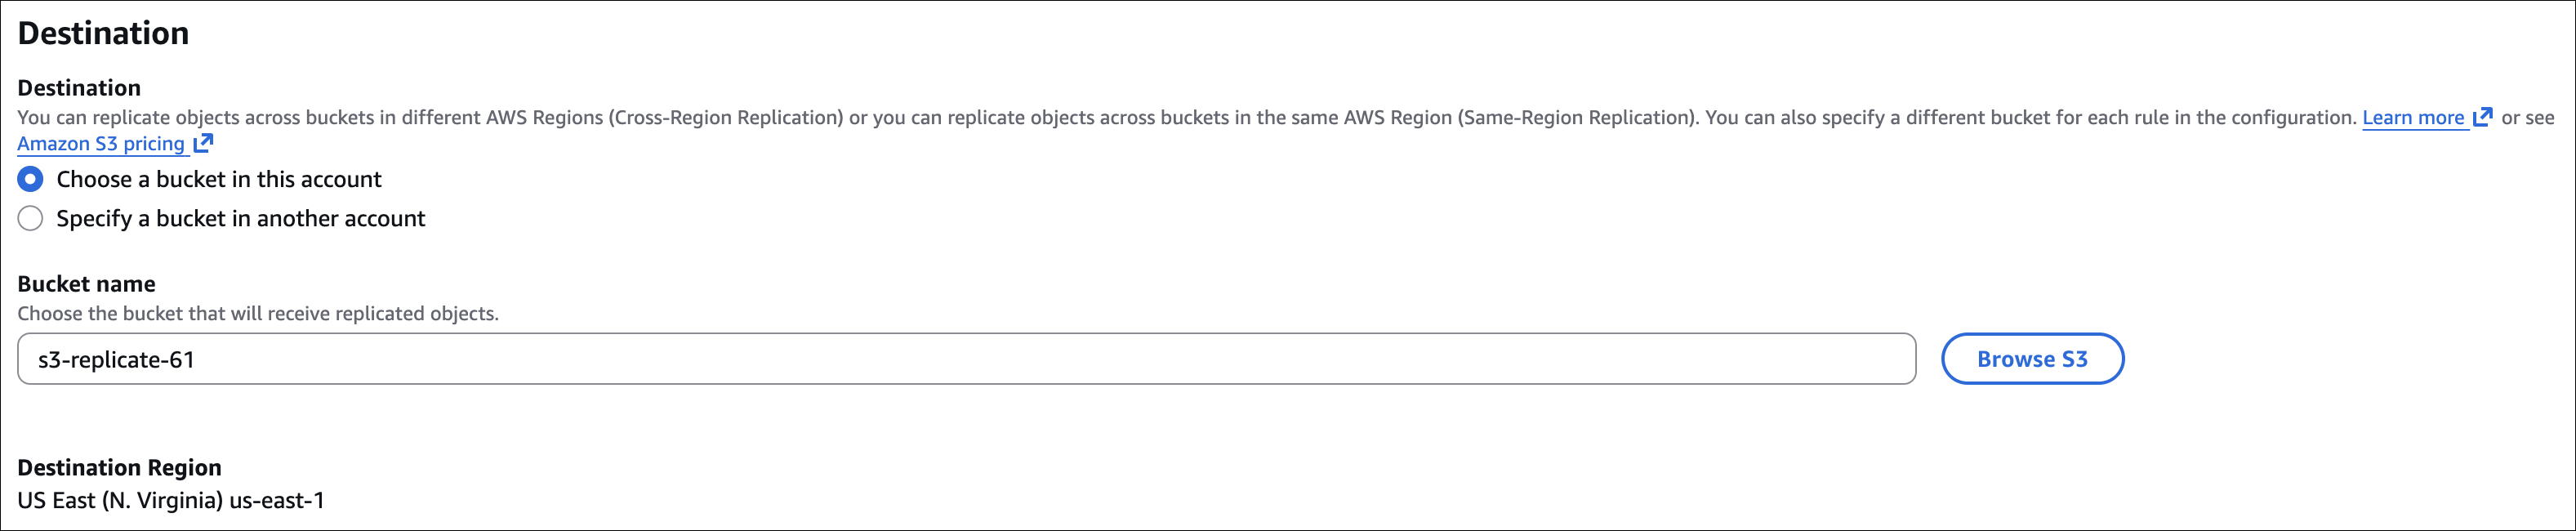Image resolution: width=2576 pixels, height=531 pixels.
Task: Click the "(Cross-Region Replication)" text in the description
Action: 726,118
